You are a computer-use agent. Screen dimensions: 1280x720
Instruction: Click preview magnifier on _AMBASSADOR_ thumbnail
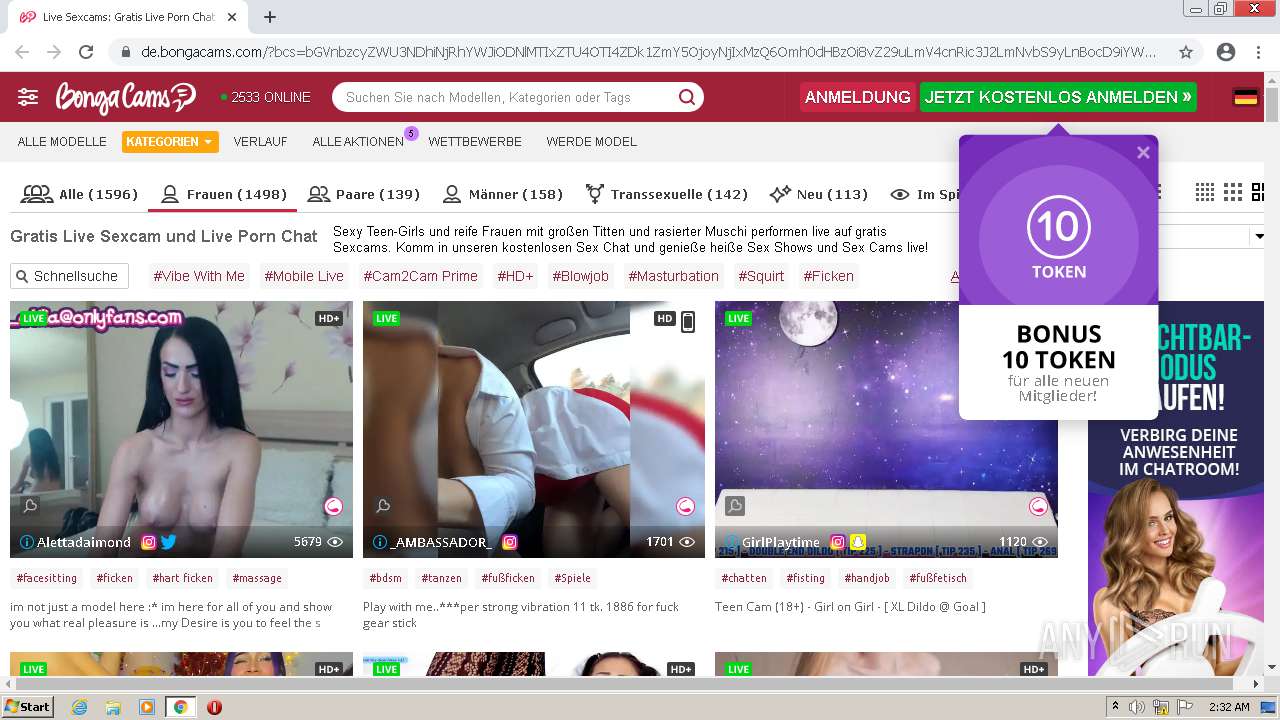coord(382,506)
